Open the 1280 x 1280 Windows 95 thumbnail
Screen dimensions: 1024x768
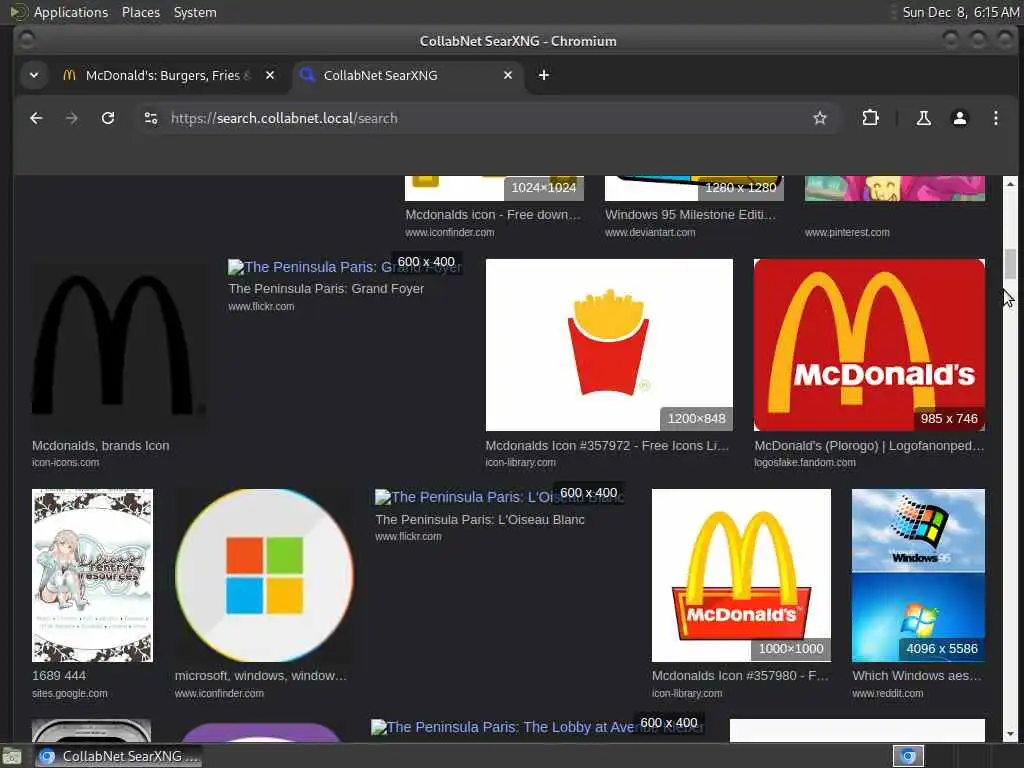pos(694,188)
